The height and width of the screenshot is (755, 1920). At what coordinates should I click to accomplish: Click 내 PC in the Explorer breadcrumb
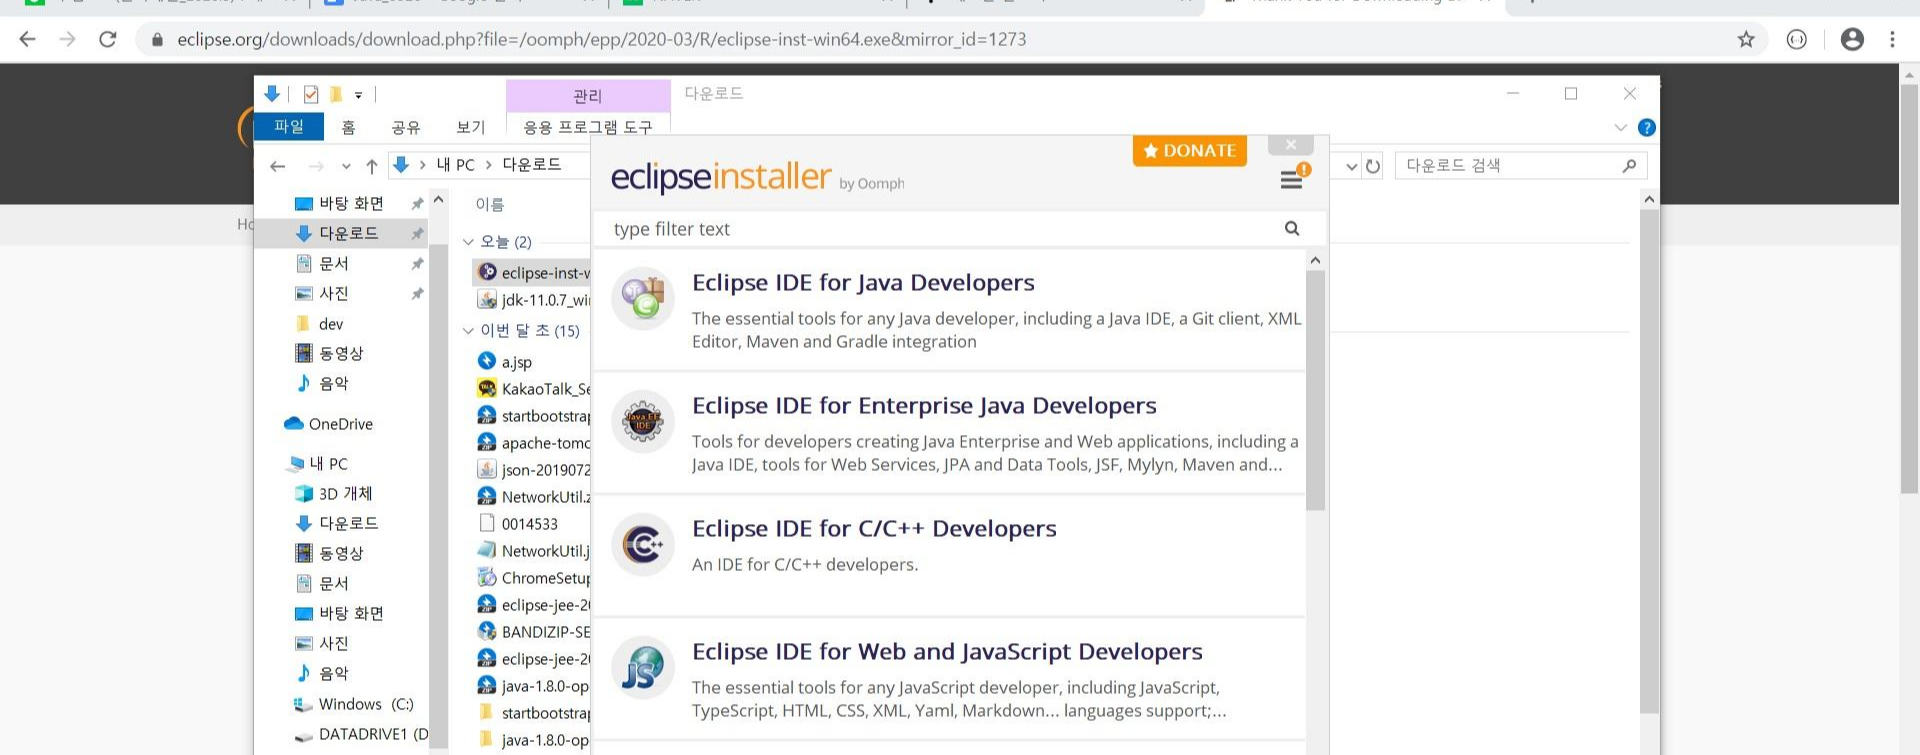(456, 165)
